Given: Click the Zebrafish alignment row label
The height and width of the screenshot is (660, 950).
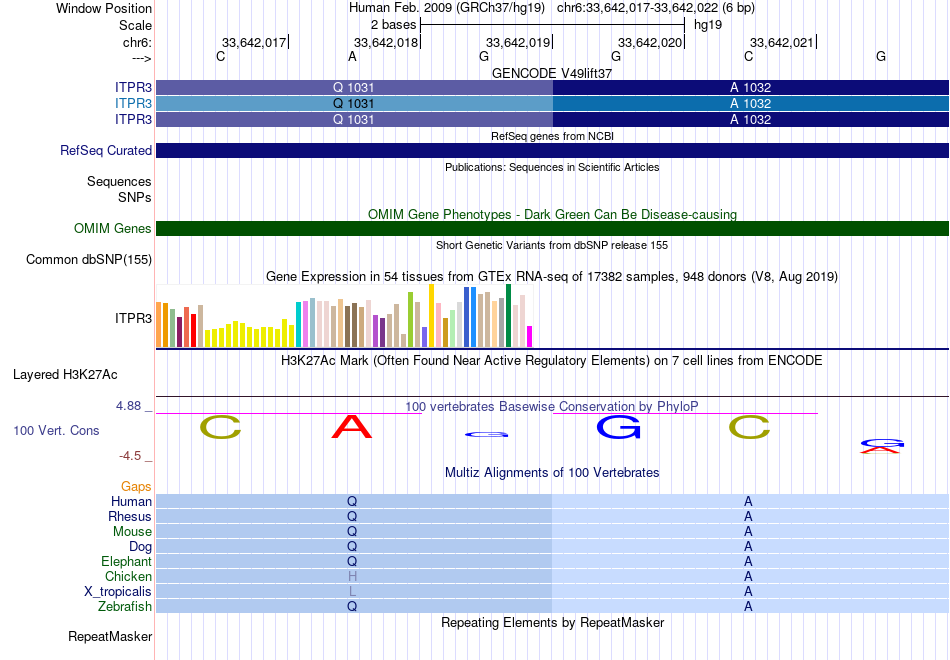Looking at the screenshot, I should pos(125,606).
